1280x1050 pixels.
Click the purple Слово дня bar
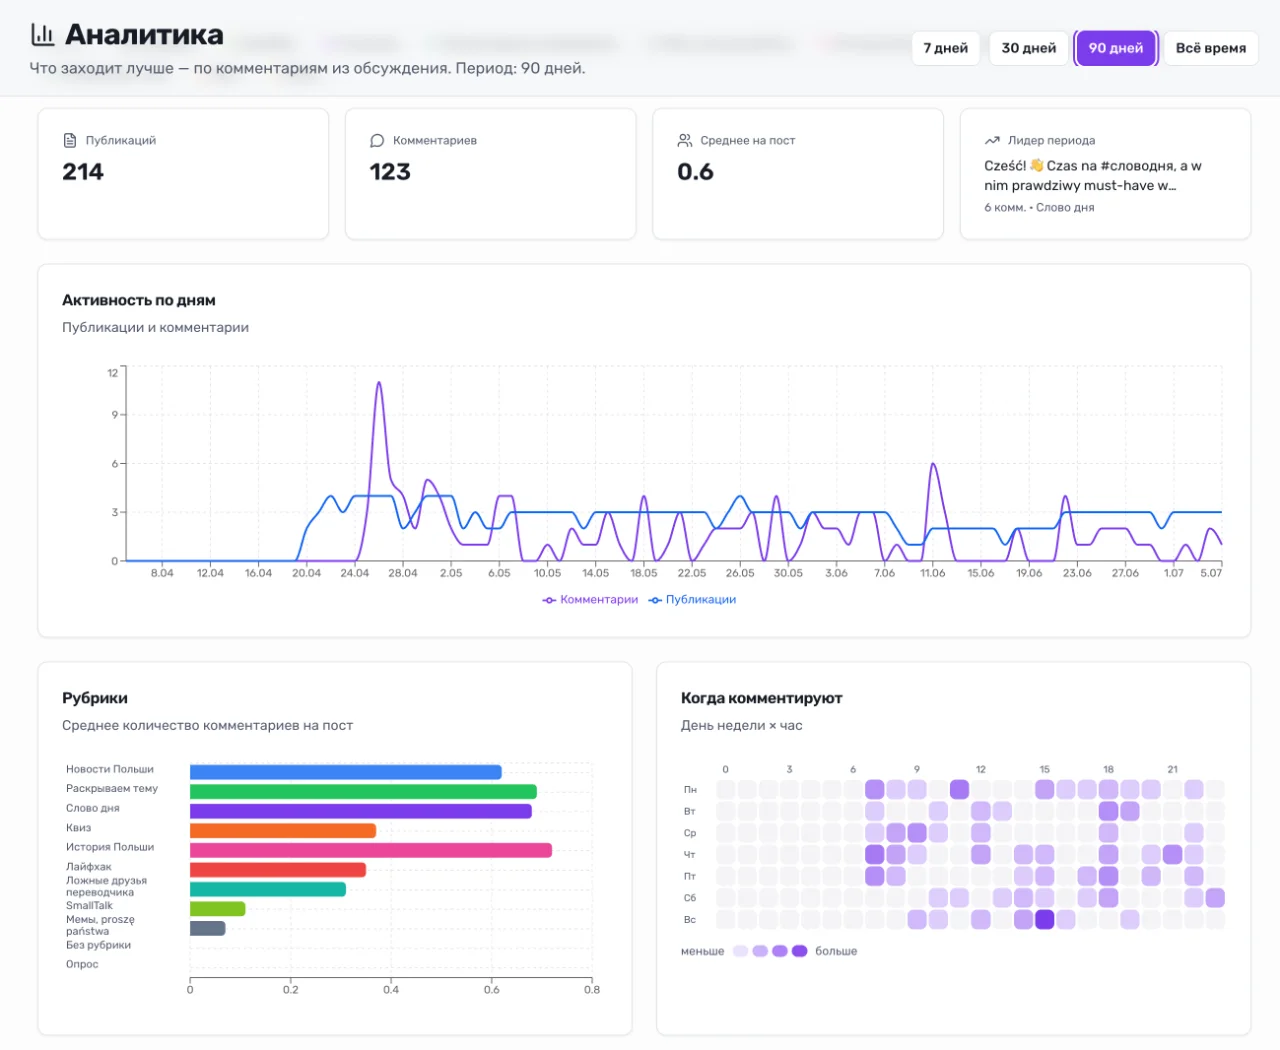(361, 811)
